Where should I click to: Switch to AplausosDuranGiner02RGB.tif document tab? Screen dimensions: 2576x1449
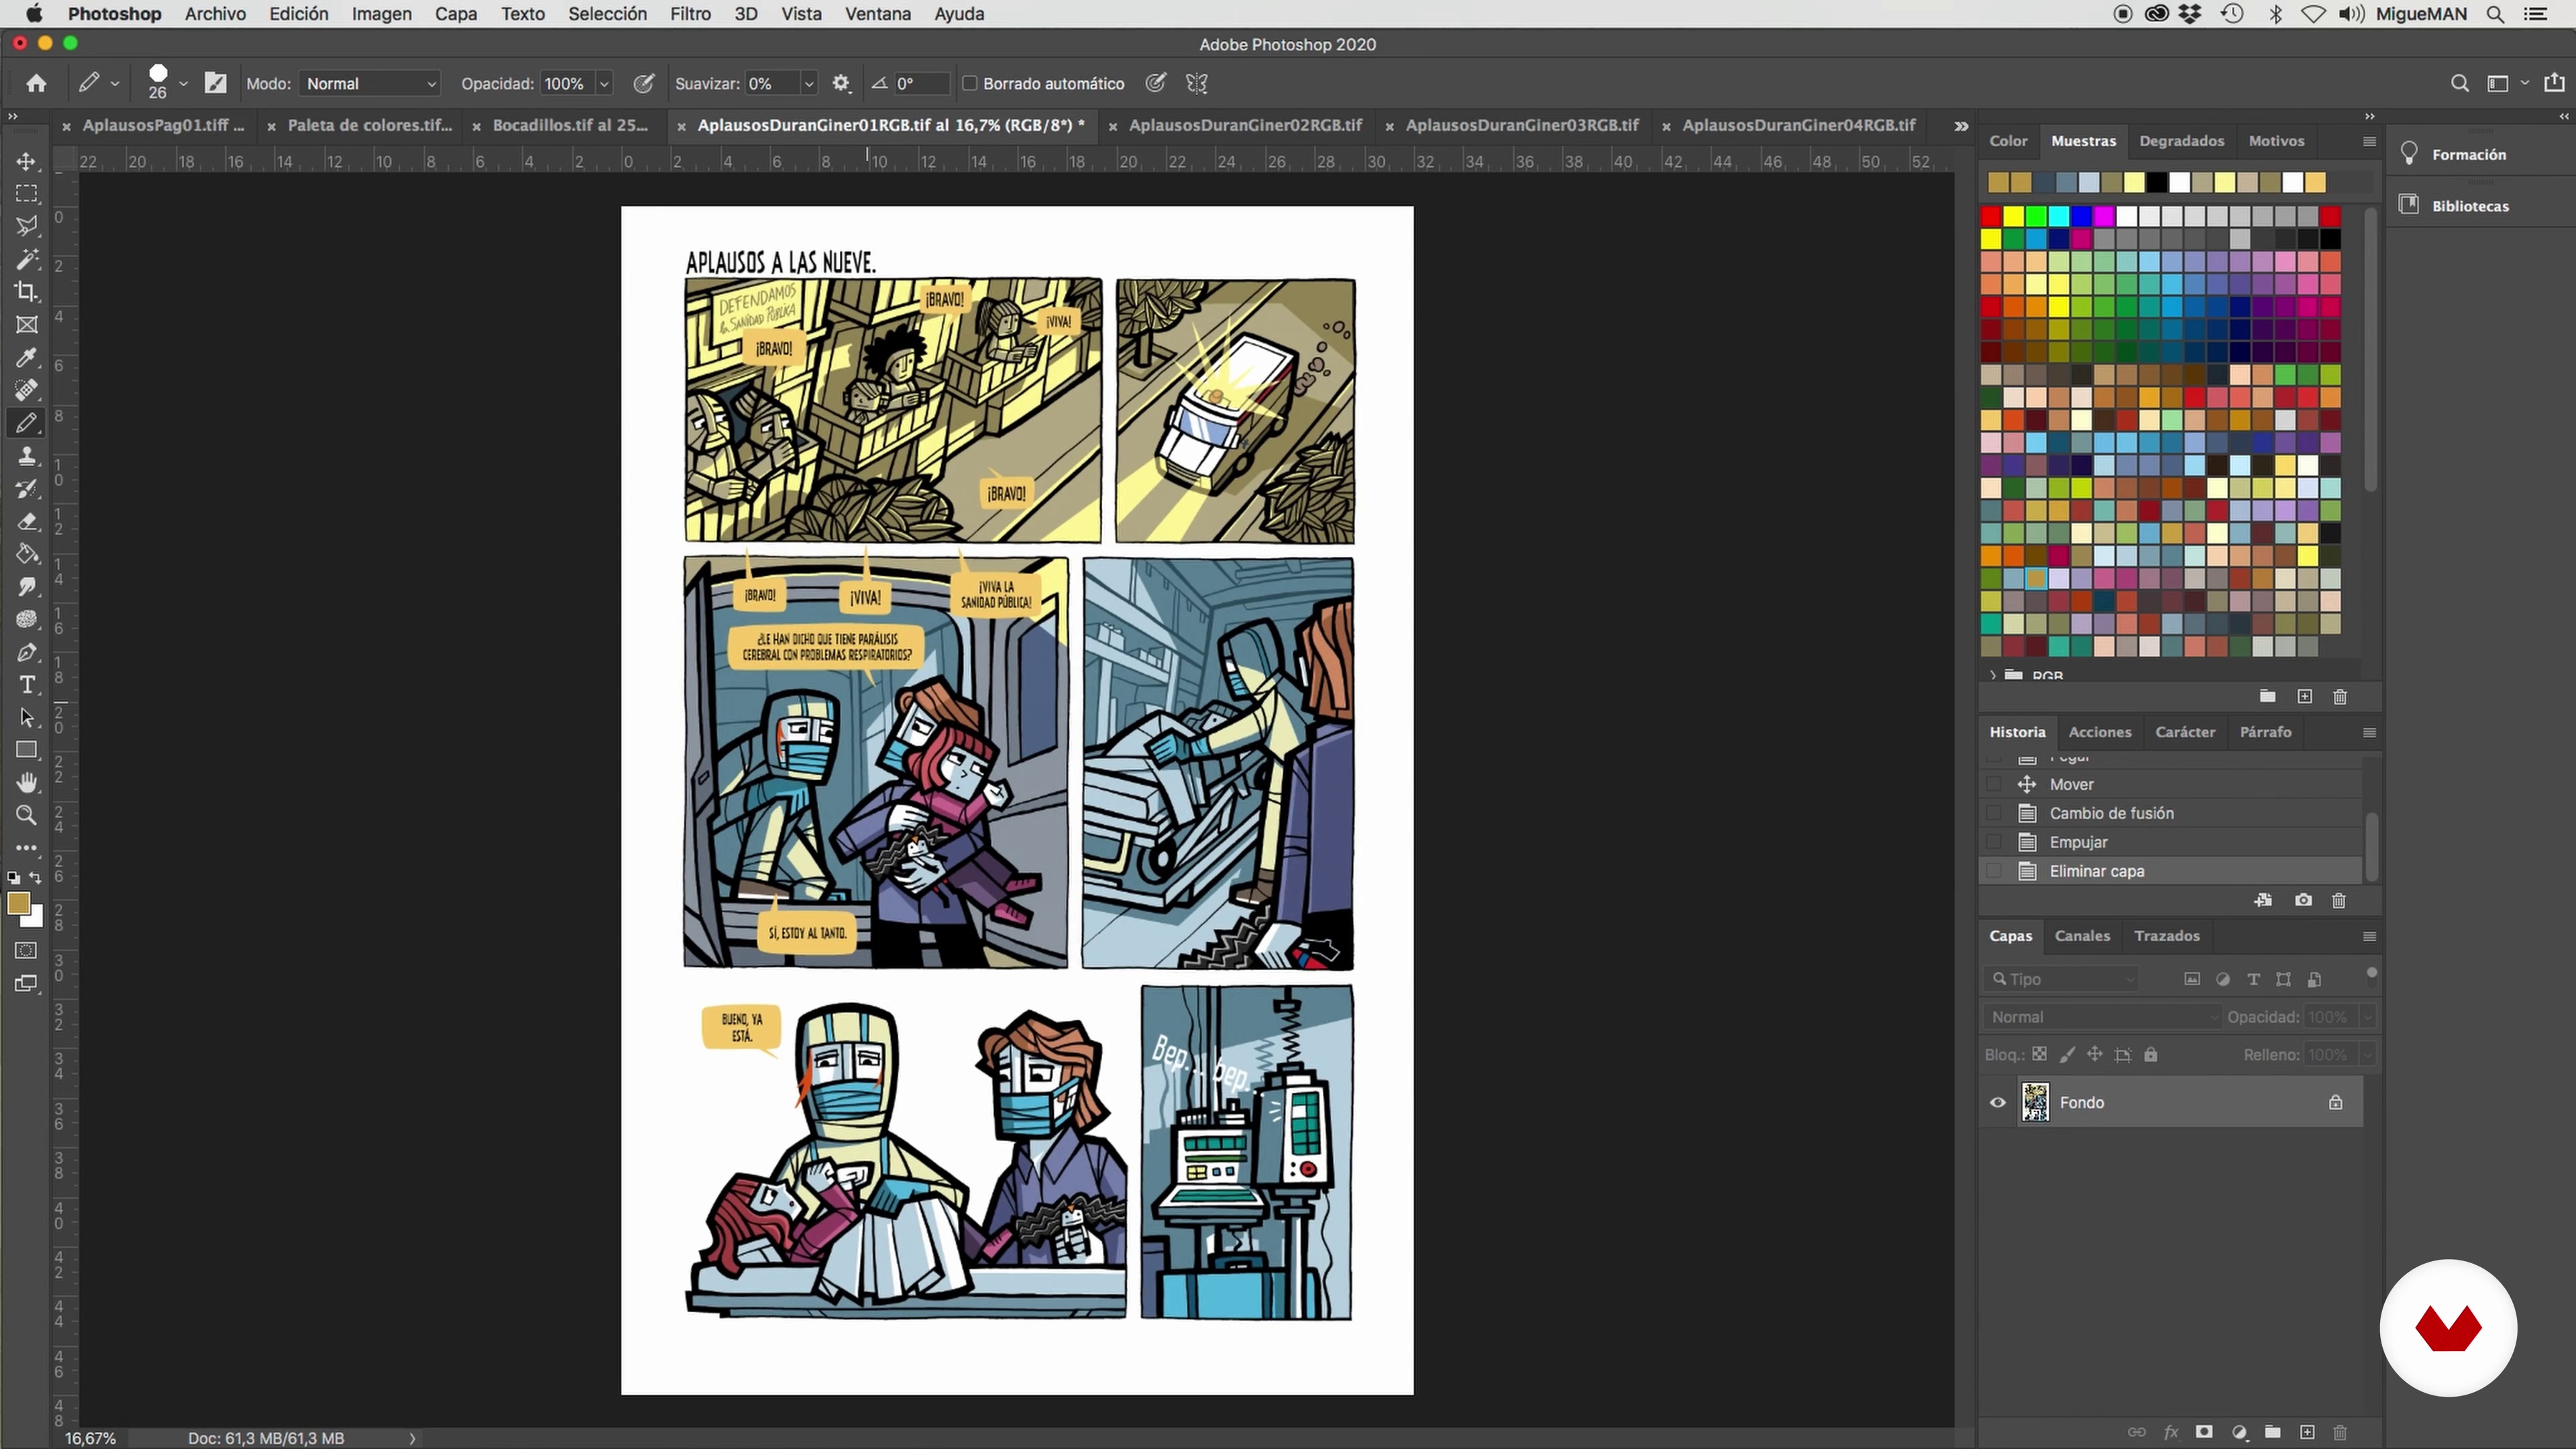(1245, 125)
